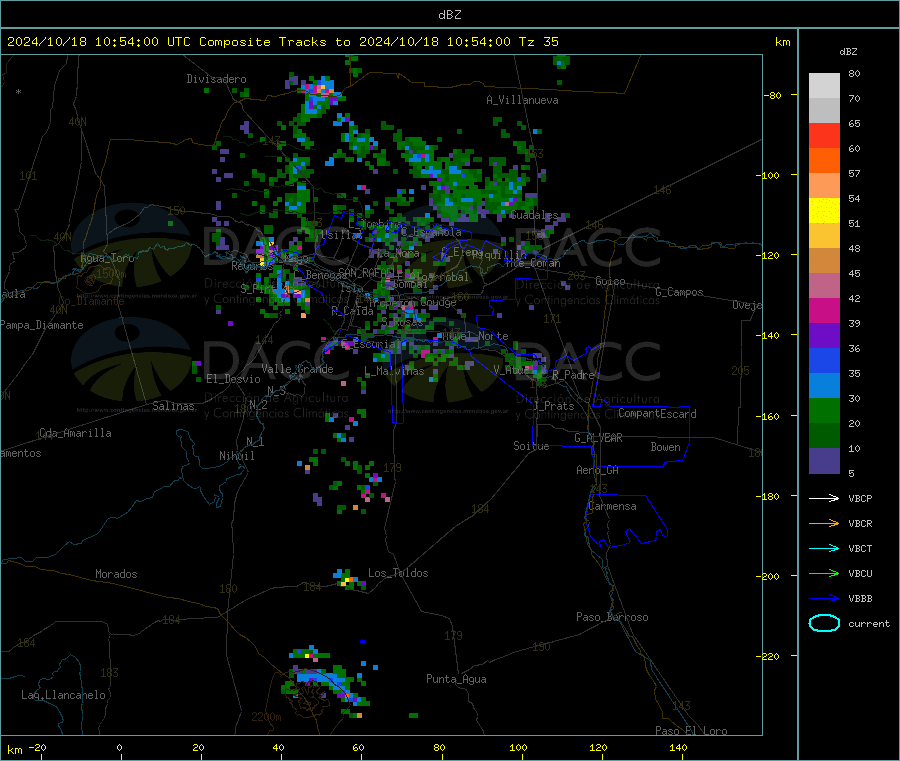Image resolution: width=900 pixels, height=761 pixels.
Task: Click the 'El_Desvio' map label
Action: click(x=233, y=379)
